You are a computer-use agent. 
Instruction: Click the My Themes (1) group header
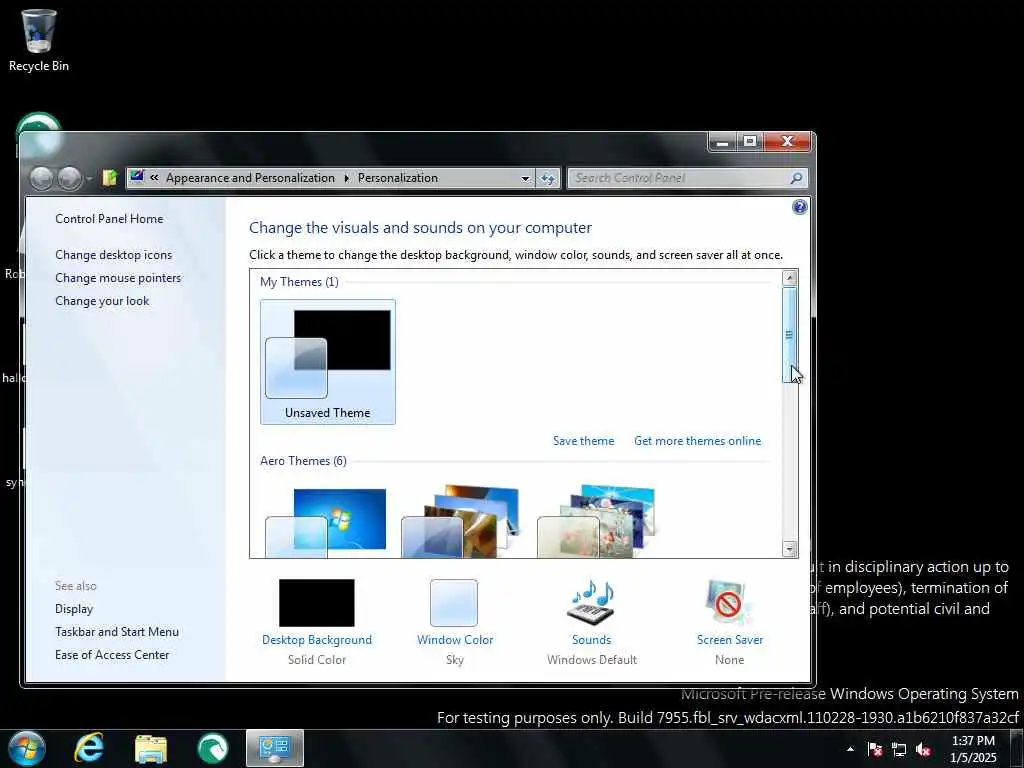299,281
